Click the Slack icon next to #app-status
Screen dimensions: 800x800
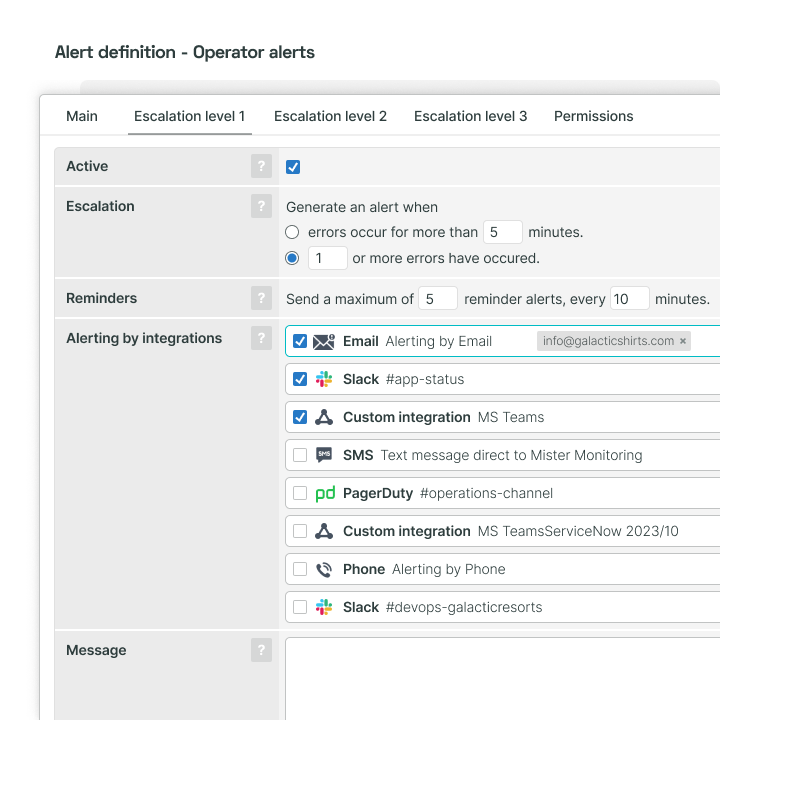click(323, 379)
